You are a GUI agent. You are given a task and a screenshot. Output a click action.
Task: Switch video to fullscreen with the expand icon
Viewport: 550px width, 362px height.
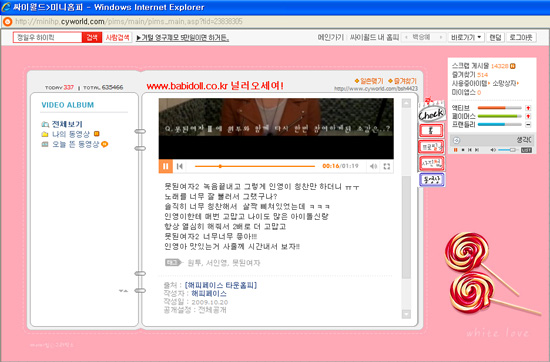click(387, 166)
